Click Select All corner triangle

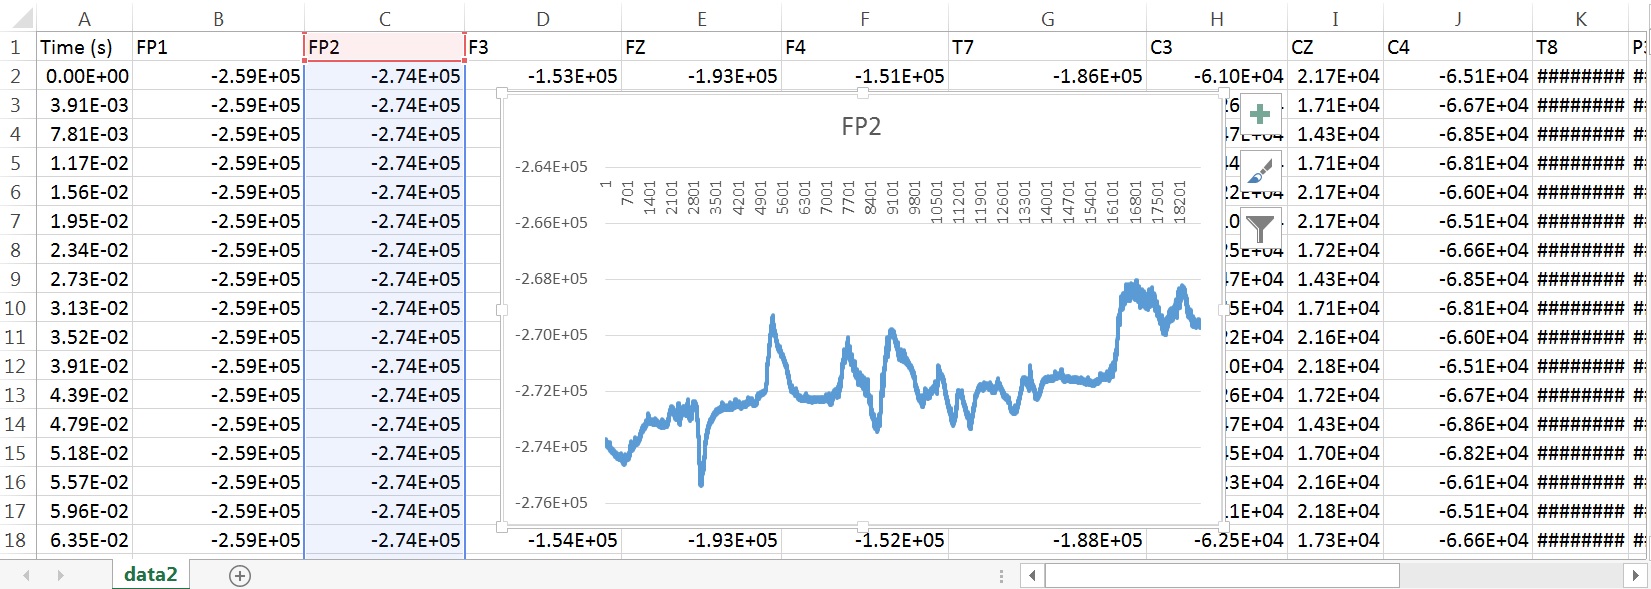[x=20, y=19]
